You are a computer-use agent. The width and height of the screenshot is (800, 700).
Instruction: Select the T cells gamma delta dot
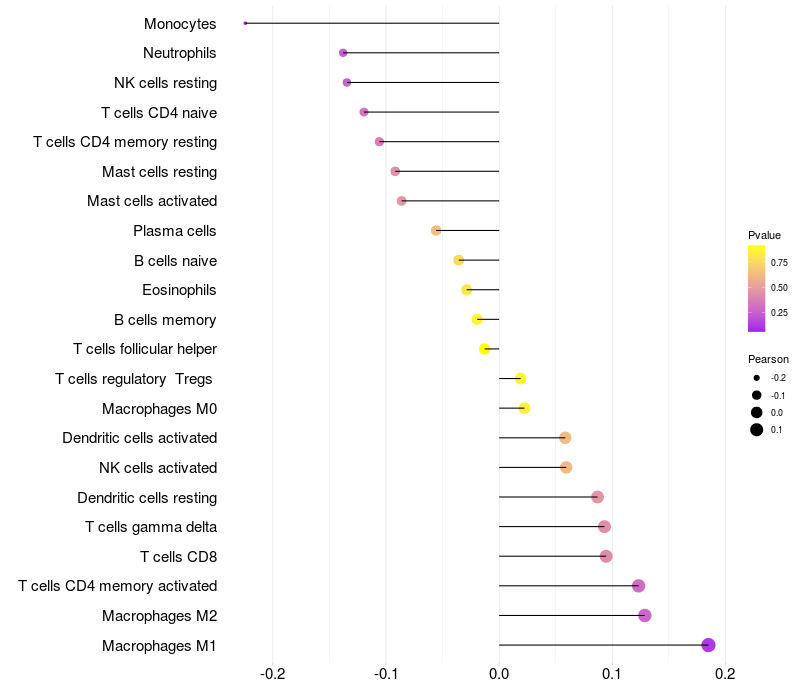604,527
